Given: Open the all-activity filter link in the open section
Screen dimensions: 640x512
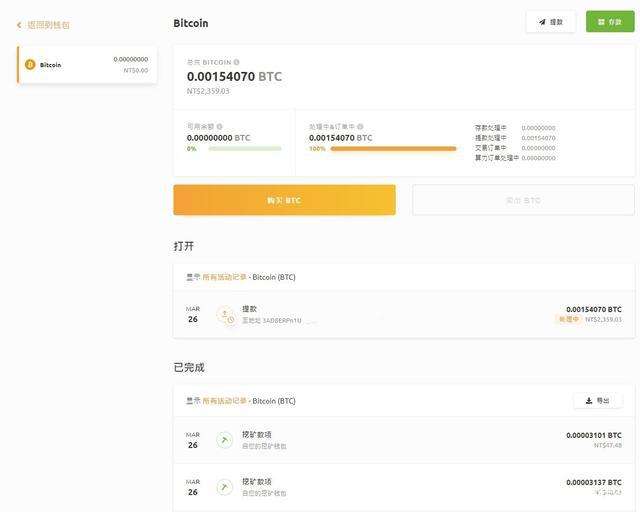Looking at the screenshot, I should 224,277.
